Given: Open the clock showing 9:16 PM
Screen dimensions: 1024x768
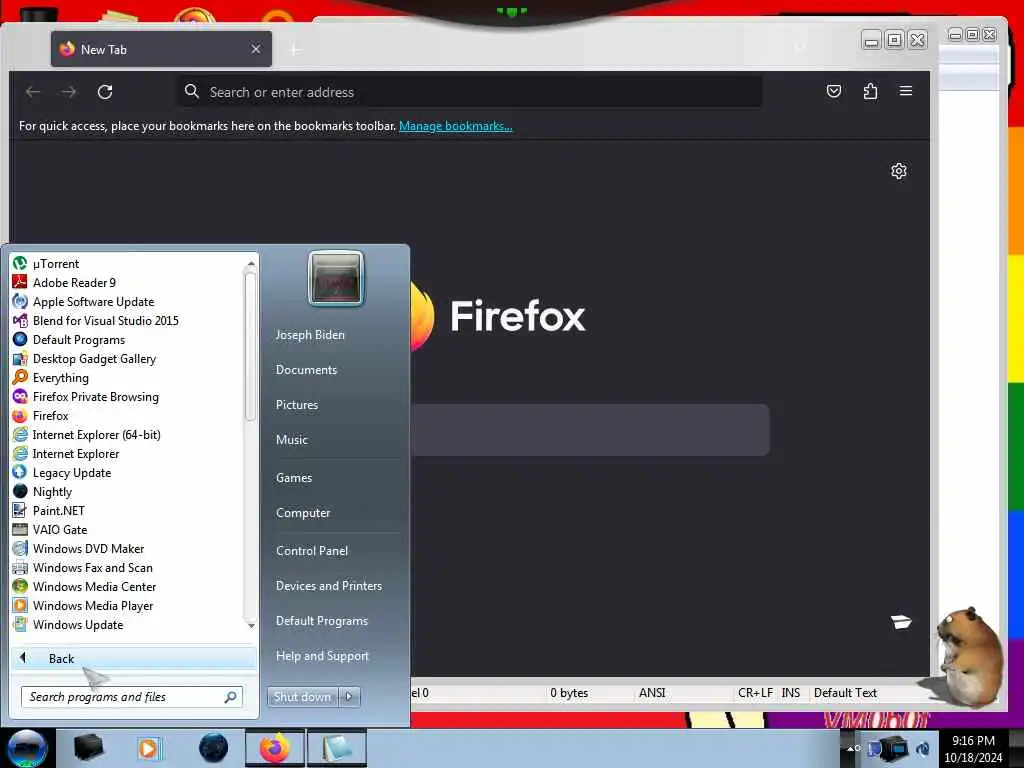Looking at the screenshot, I should tap(973, 748).
